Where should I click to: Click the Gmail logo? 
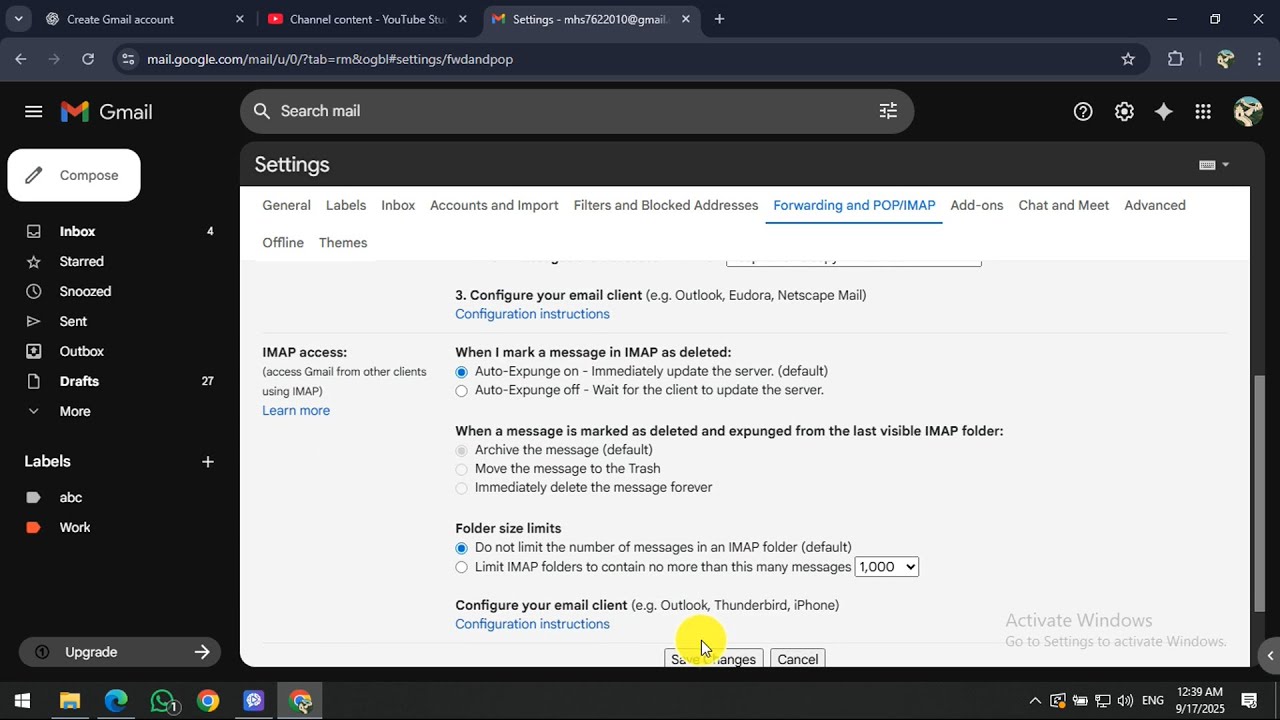106,112
